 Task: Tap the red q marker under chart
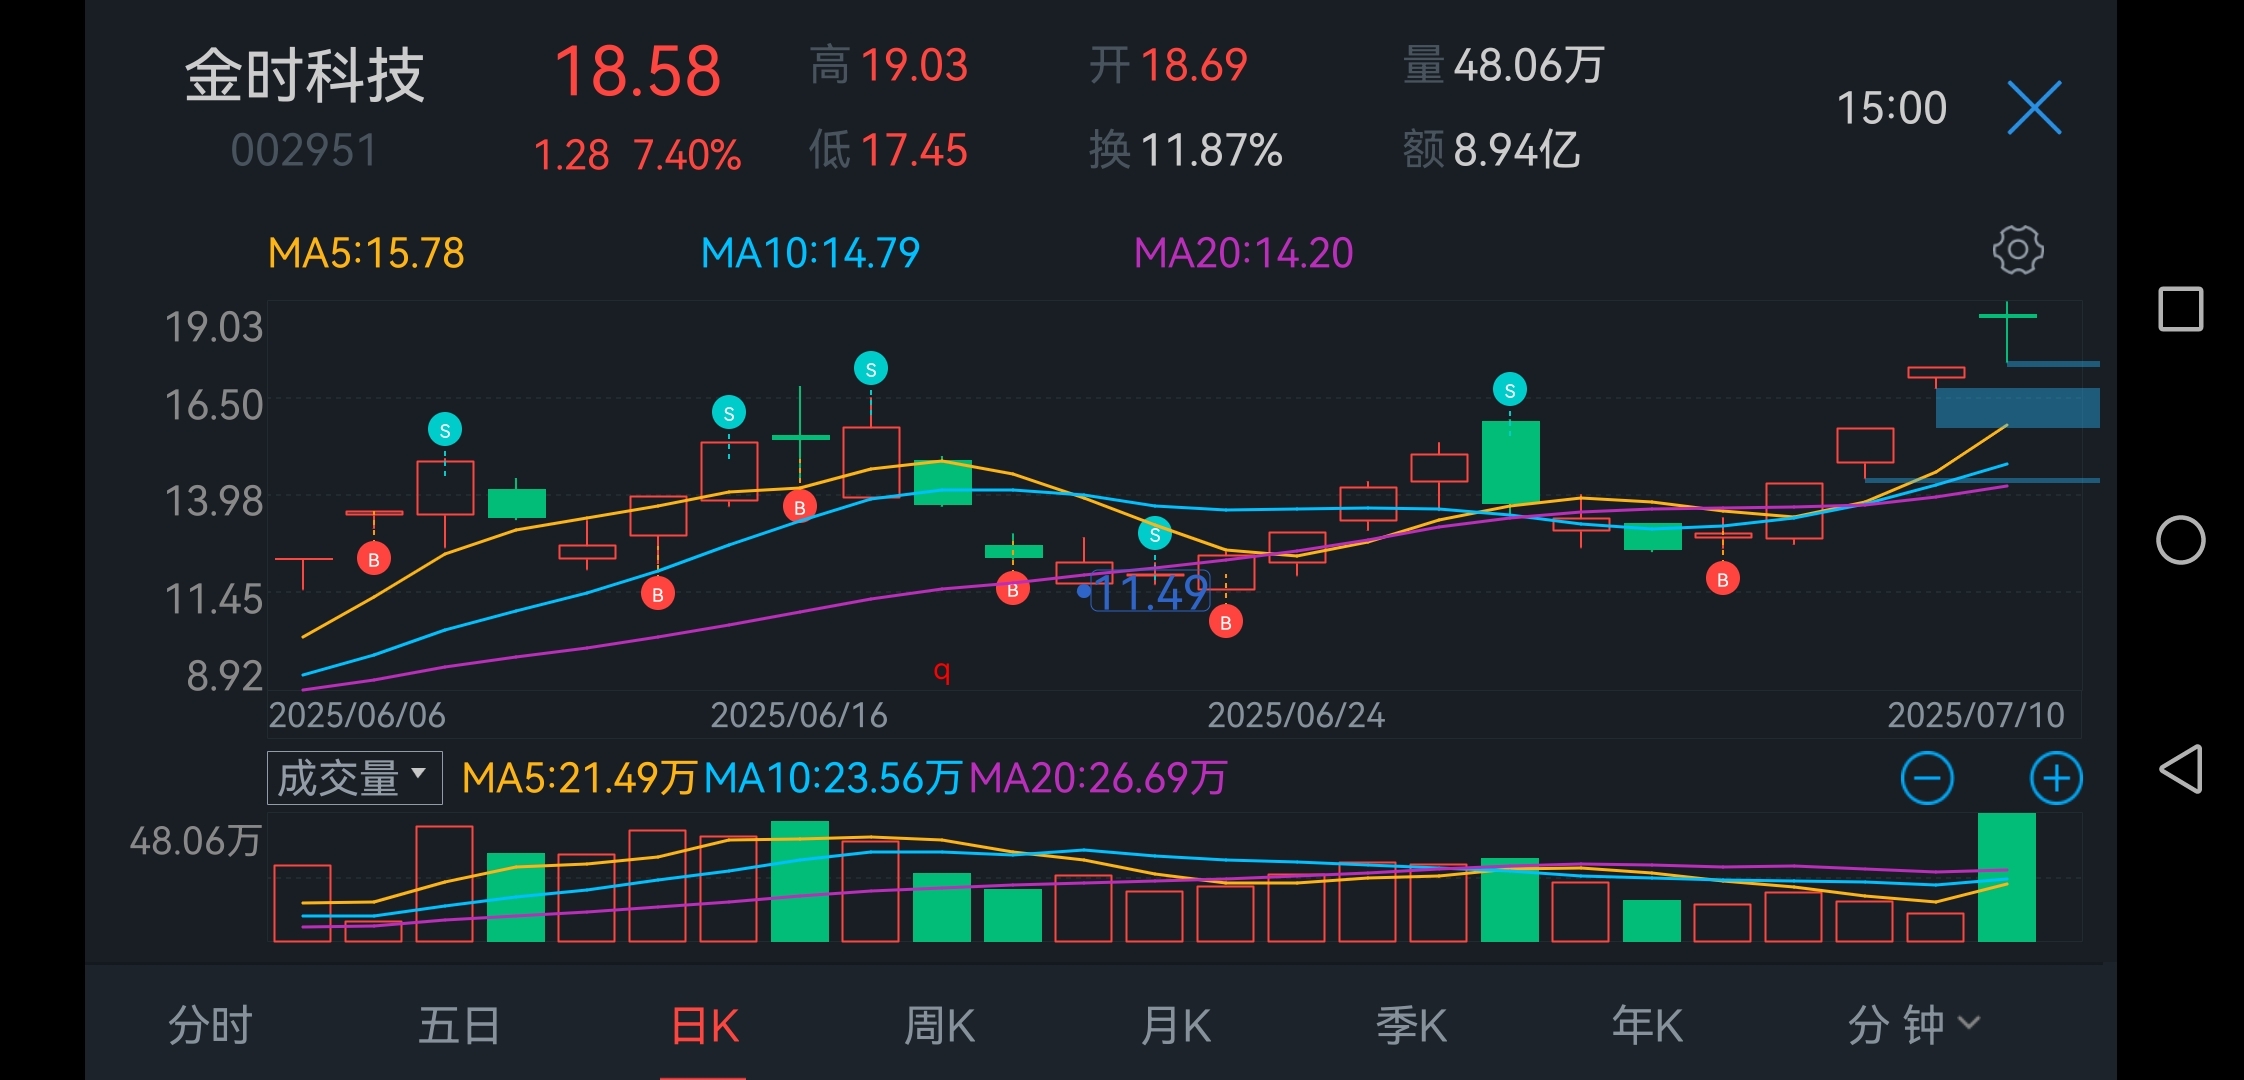click(941, 671)
